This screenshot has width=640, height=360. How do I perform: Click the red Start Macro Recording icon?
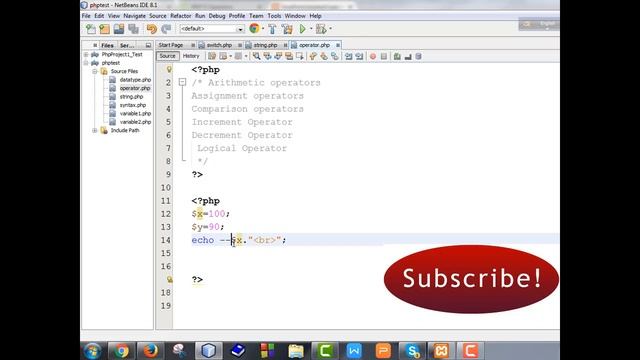tap(373, 56)
